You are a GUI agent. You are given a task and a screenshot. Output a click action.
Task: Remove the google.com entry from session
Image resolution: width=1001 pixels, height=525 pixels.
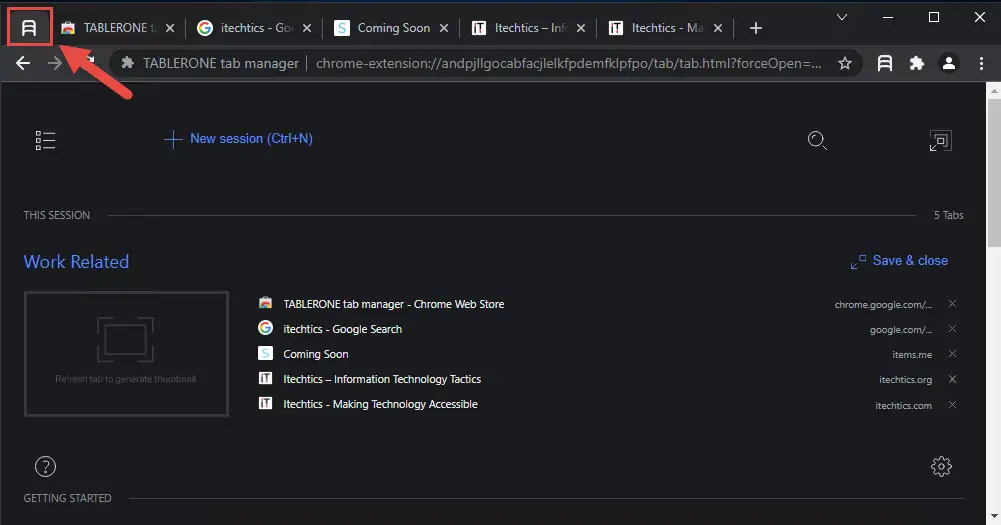(x=952, y=328)
